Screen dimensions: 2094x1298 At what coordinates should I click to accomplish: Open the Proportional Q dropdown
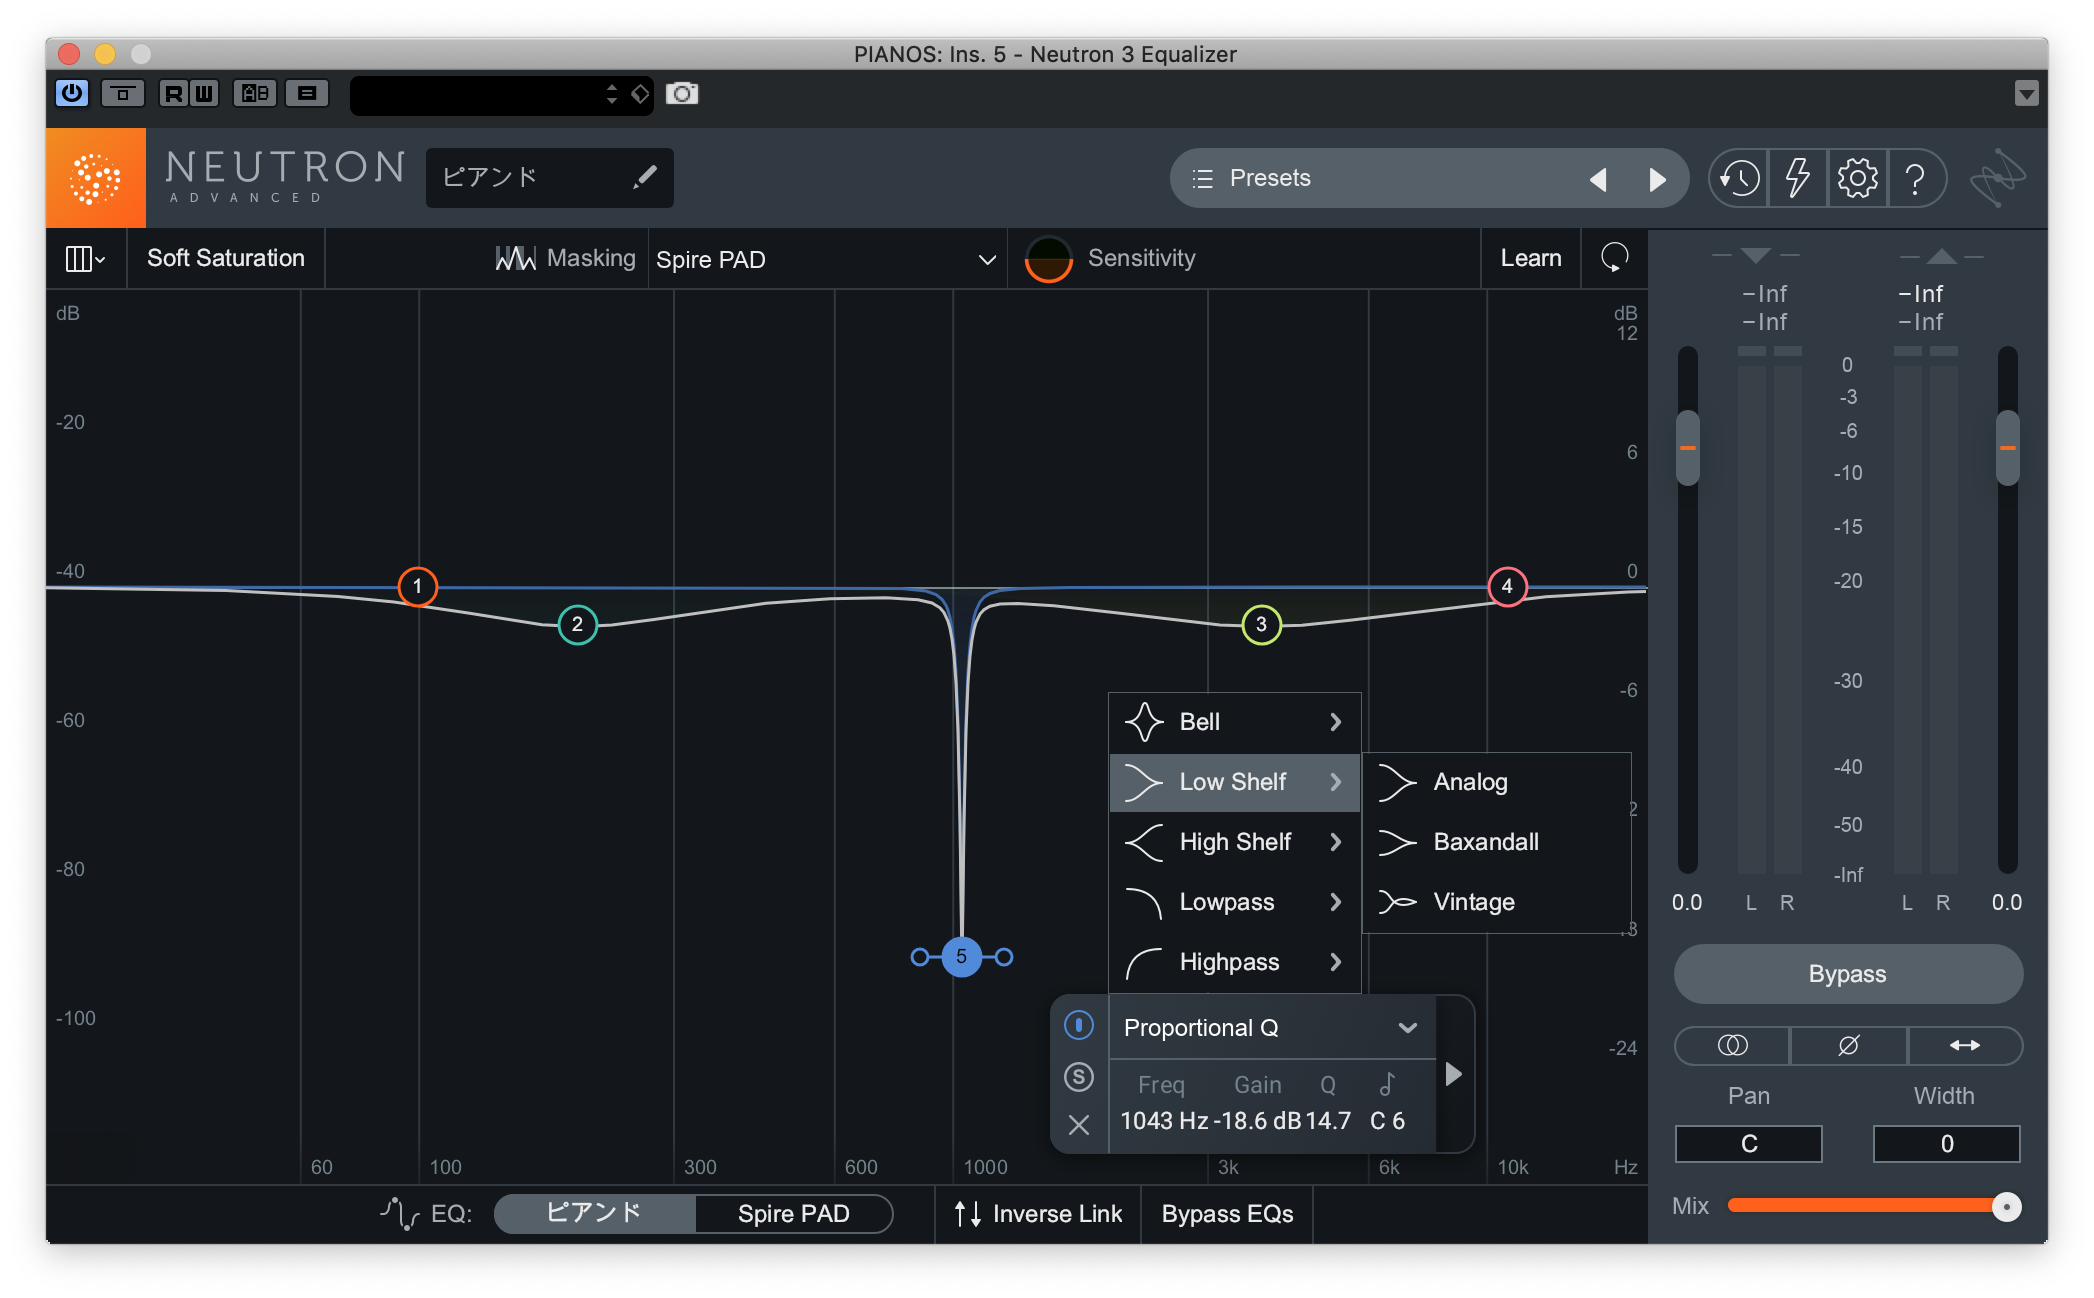(x=1272, y=1028)
